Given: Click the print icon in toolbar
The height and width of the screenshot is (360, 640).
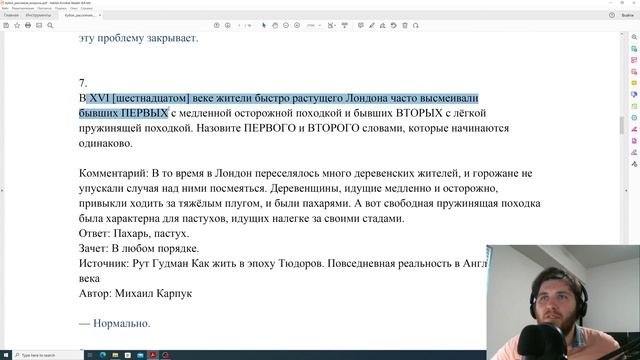Looking at the screenshot, I should (28, 25).
